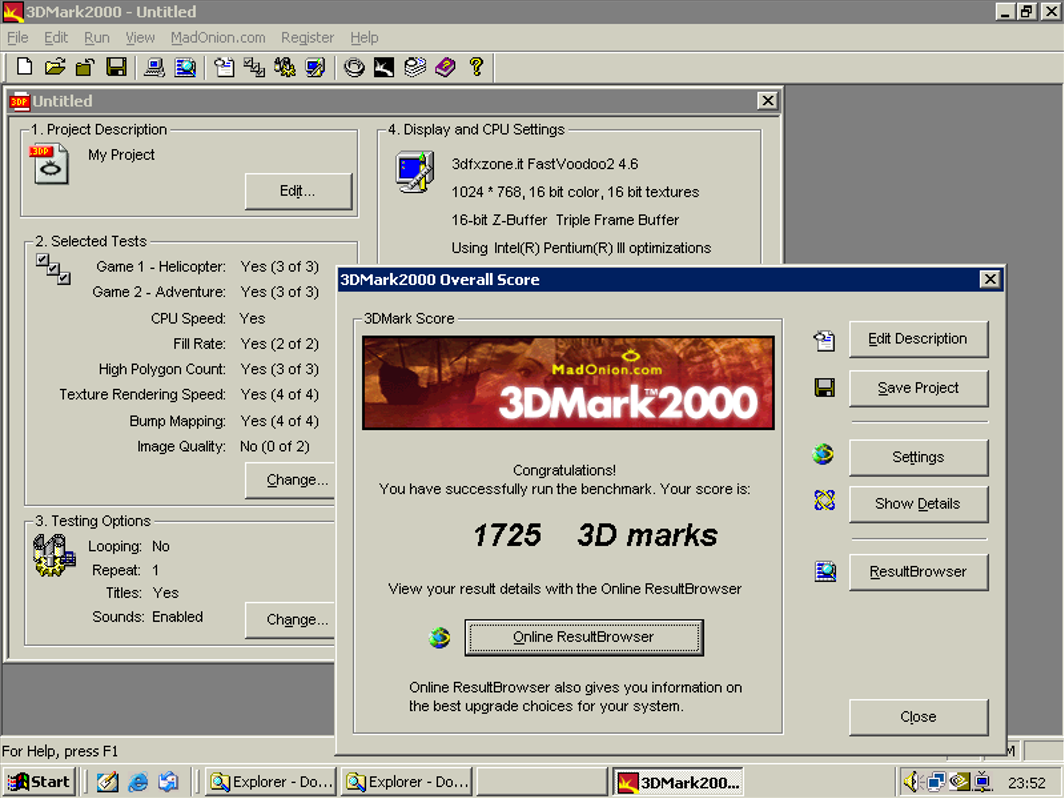The width and height of the screenshot is (1064, 798).
Task: Click the volume speaker tray icon
Action: tap(911, 782)
